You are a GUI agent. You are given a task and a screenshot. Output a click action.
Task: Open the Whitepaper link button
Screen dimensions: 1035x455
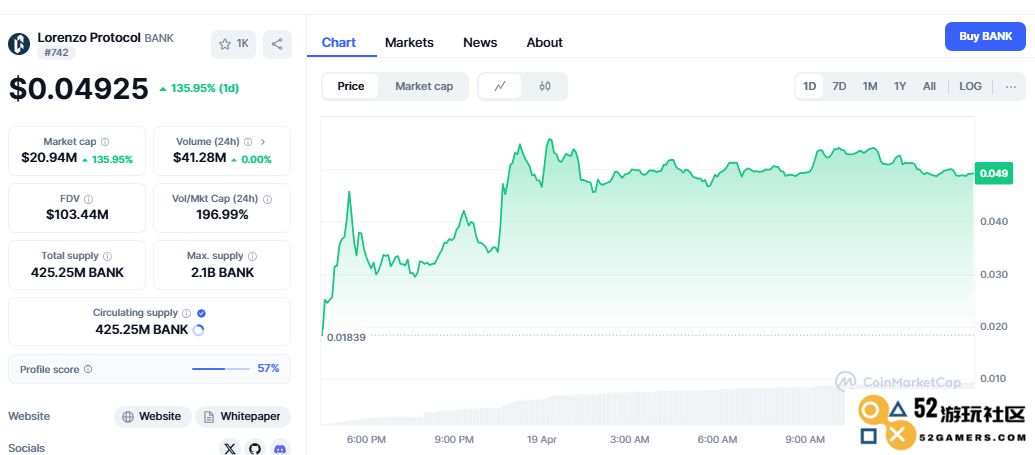click(x=243, y=417)
